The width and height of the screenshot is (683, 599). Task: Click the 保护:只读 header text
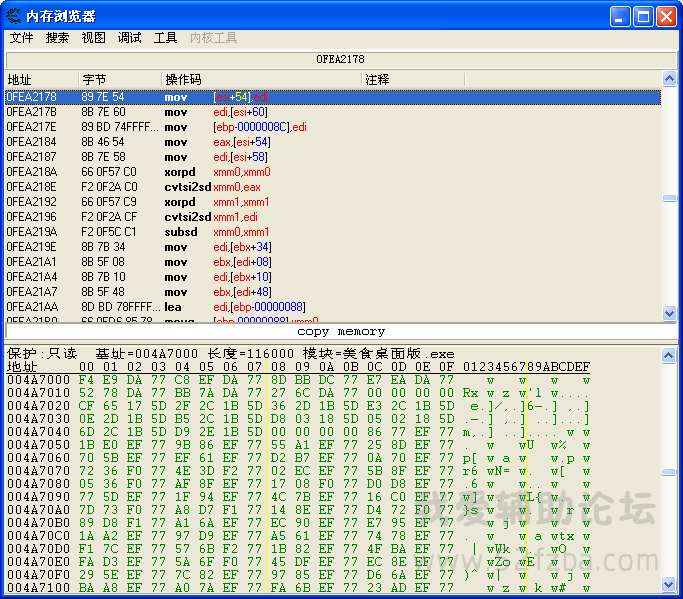click(x=42, y=353)
